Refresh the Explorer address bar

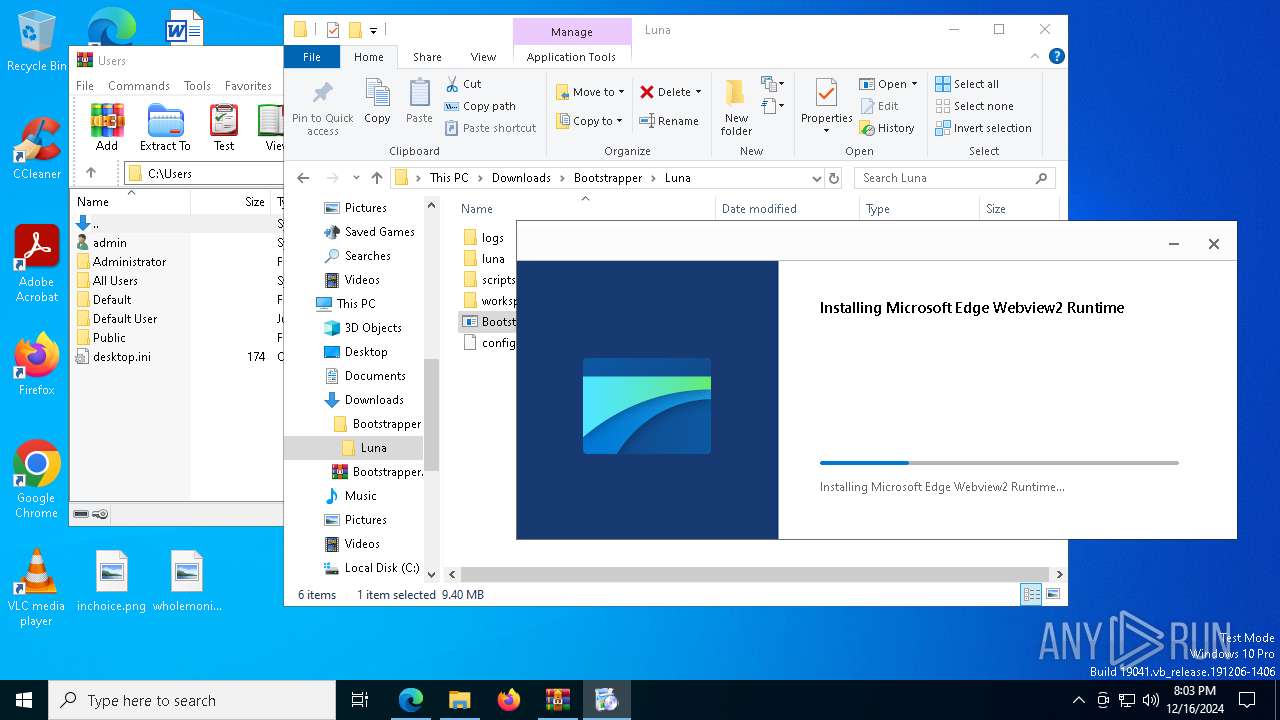834,178
